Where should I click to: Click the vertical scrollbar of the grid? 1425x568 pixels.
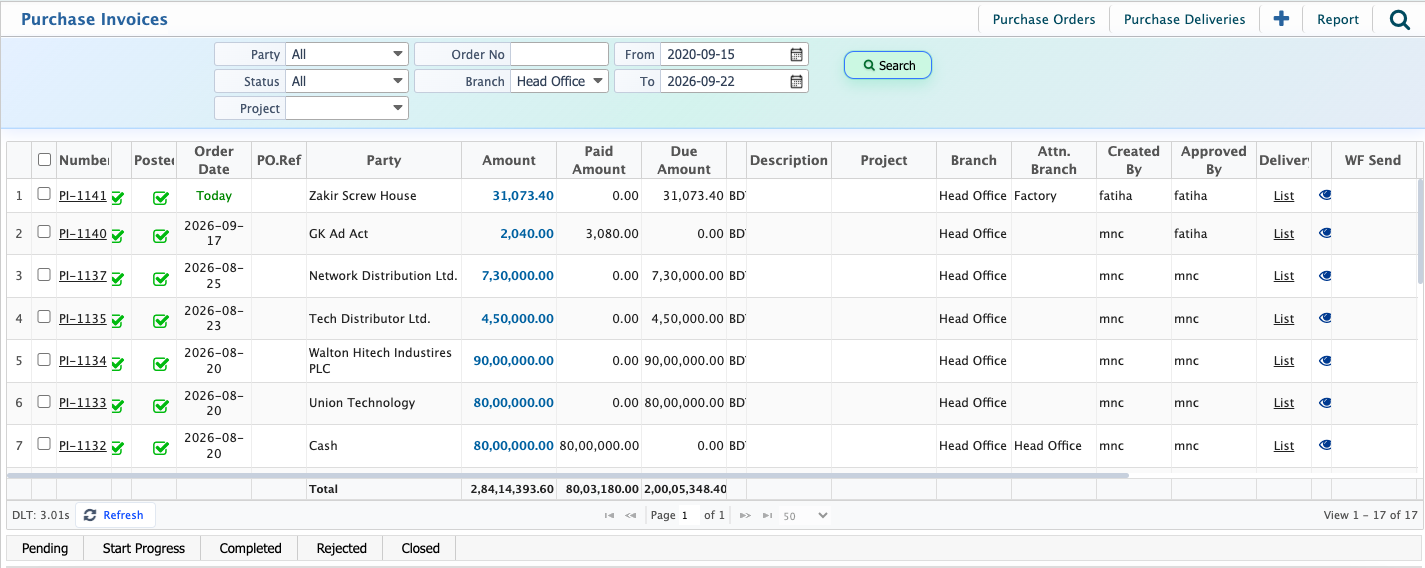(x=1420, y=232)
